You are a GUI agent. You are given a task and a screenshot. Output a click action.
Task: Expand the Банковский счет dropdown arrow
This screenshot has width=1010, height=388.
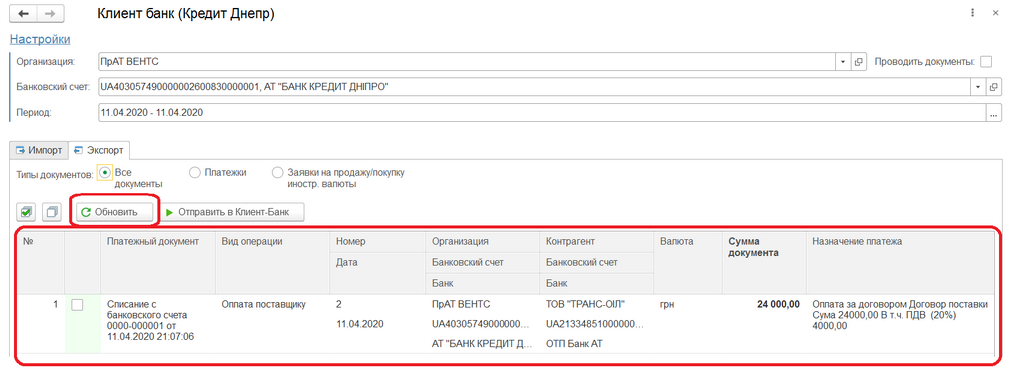978,86
